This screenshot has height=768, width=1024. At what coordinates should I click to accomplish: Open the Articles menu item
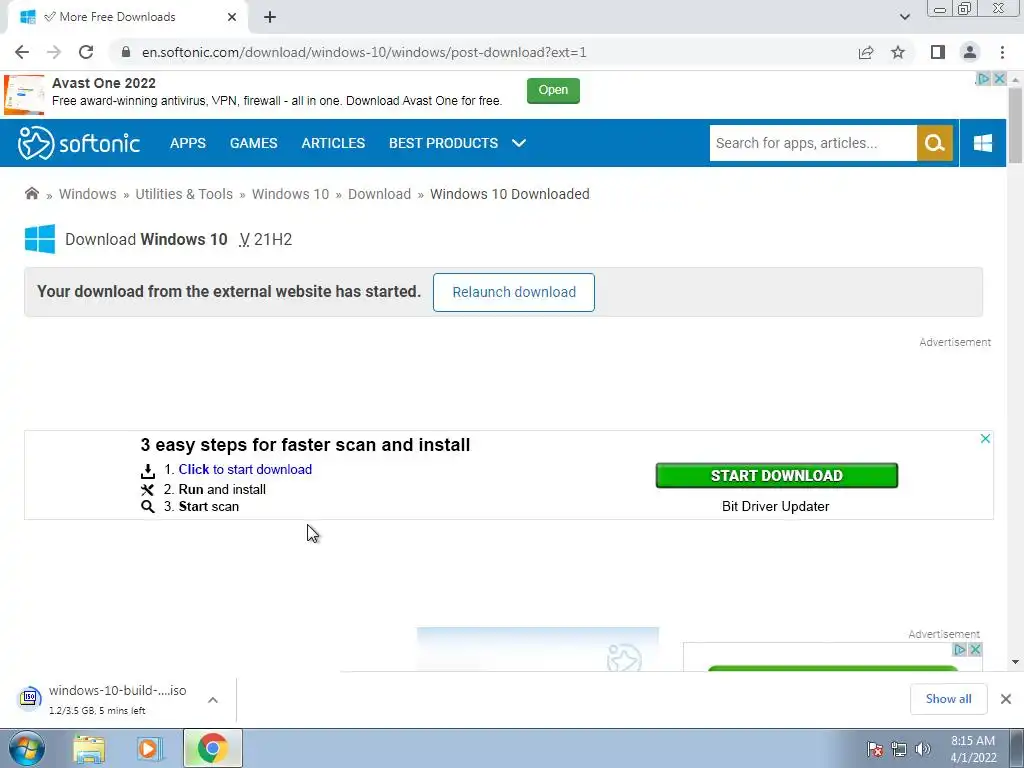coord(333,143)
